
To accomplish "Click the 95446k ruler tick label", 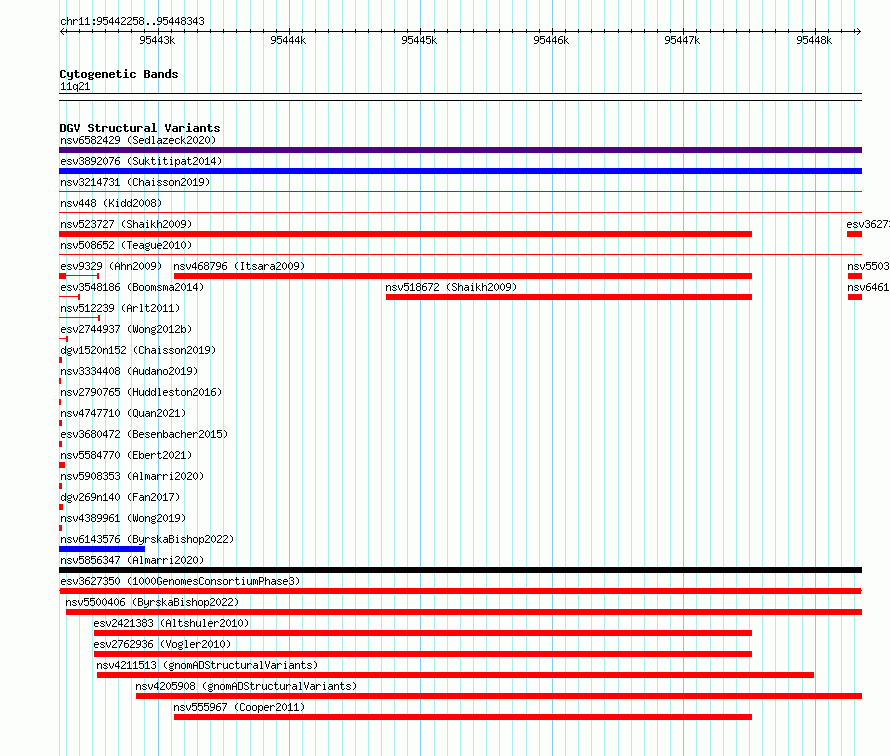I will click(551, 40).
